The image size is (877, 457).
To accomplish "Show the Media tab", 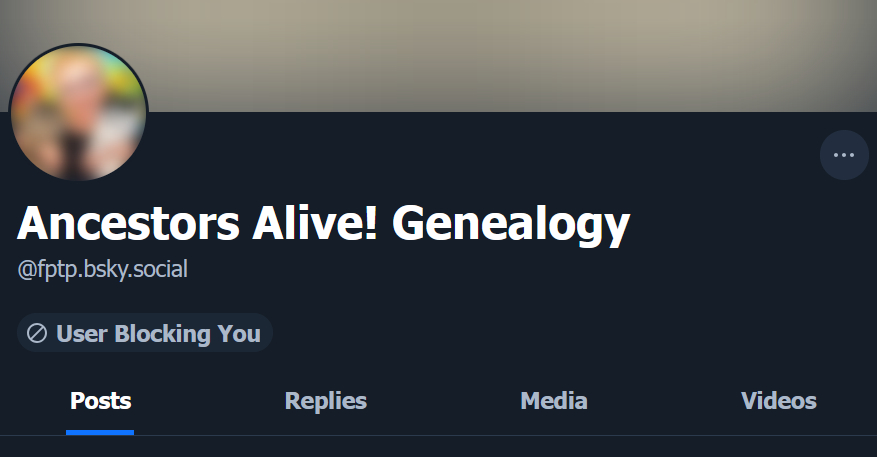I will pyautogui.click(x=553, y=402).
